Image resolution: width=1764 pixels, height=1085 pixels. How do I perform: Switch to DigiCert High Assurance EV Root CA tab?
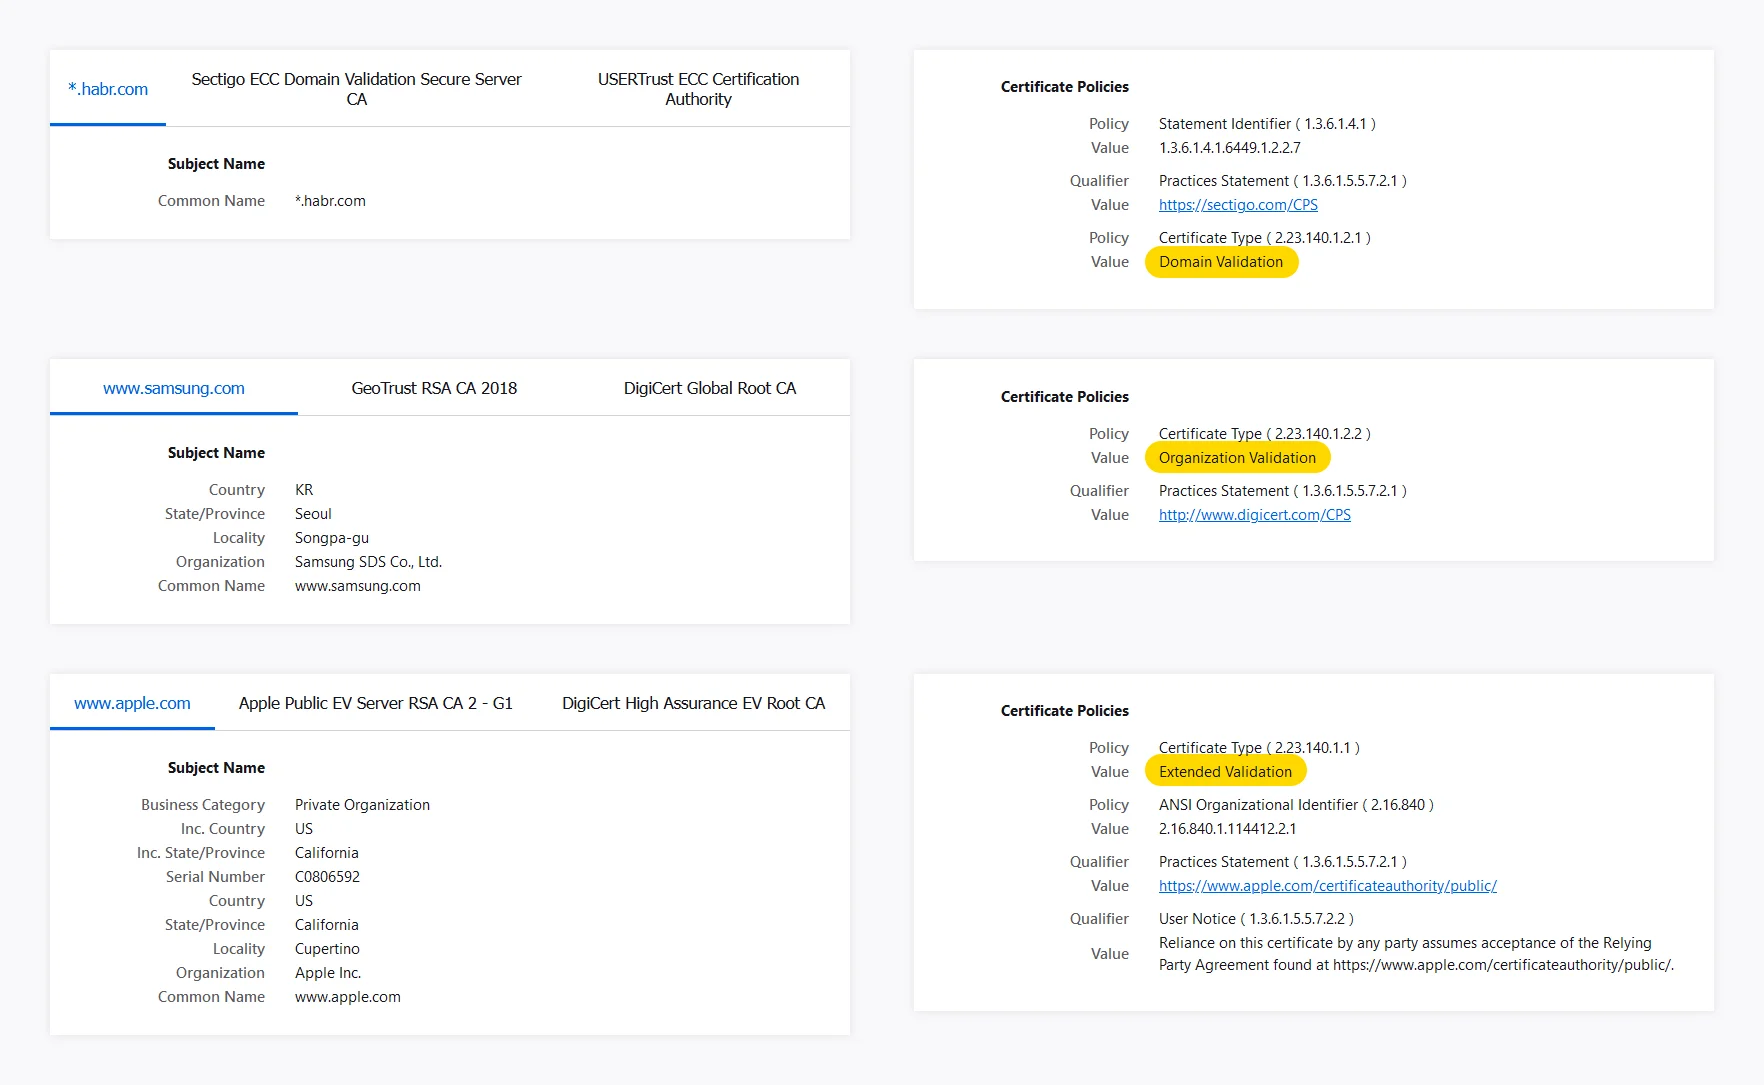[x=694, y=703]
